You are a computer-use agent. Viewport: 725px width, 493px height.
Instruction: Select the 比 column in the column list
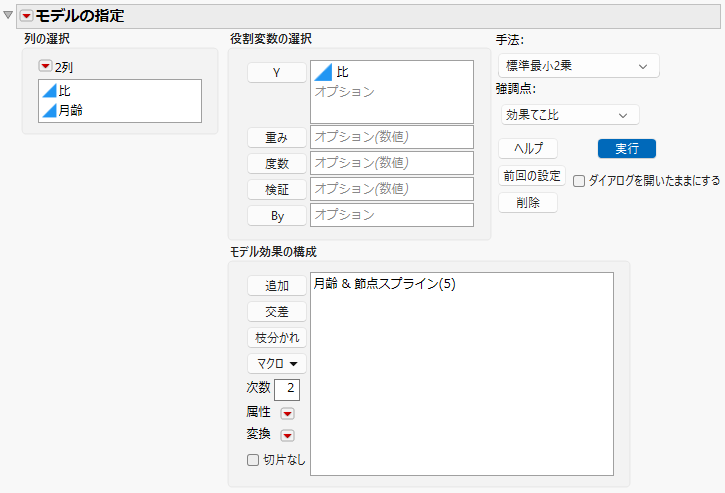click(120, 91)
